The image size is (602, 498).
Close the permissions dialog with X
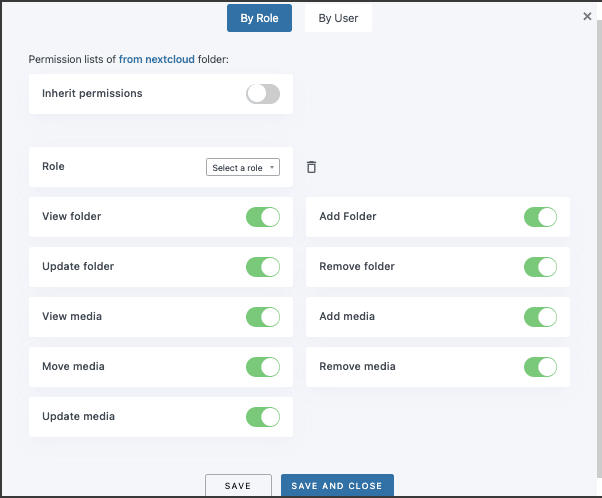click(x=587, y=17)
